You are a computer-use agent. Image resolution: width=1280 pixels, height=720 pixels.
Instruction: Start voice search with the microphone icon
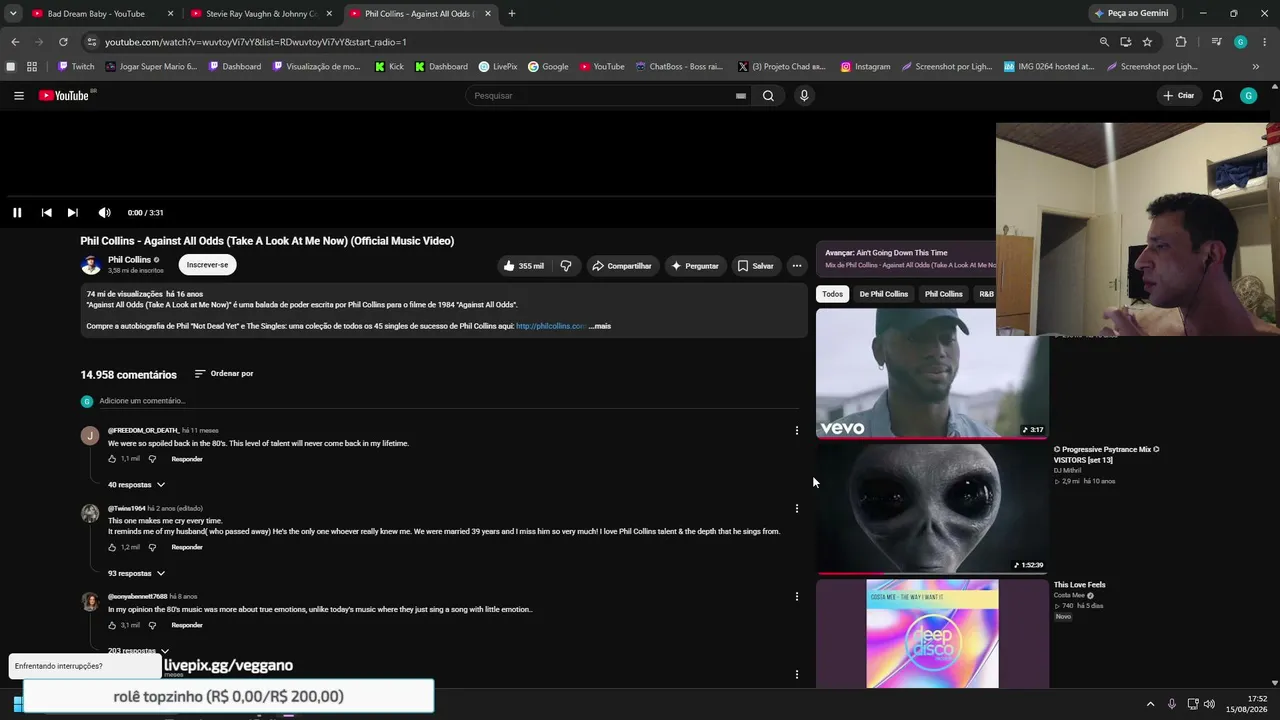(x=804, y=96)
